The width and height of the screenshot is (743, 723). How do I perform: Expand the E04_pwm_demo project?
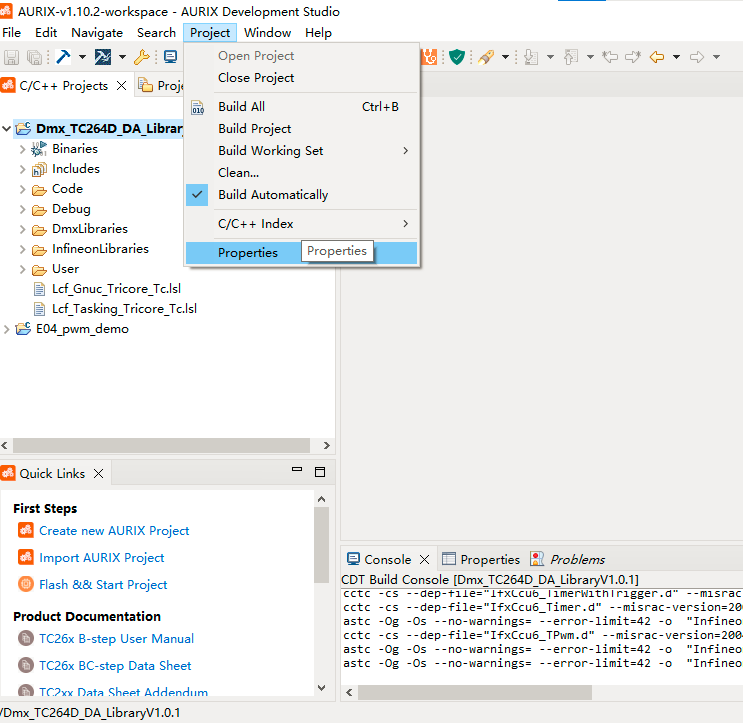(x=7, y=329)
